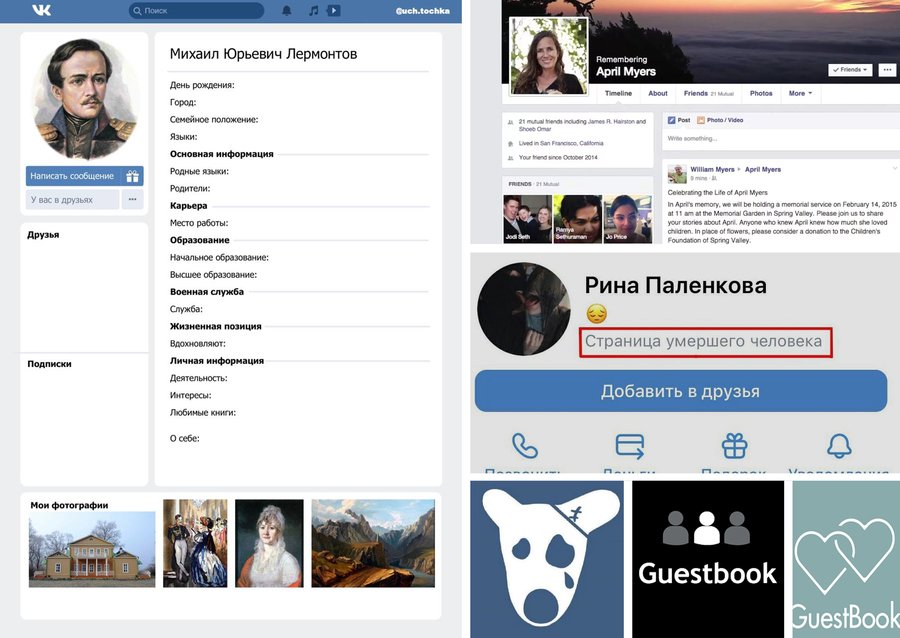Screen dimensions: 900x638
Task: Click the phone call icon
Action: point(525,446)
